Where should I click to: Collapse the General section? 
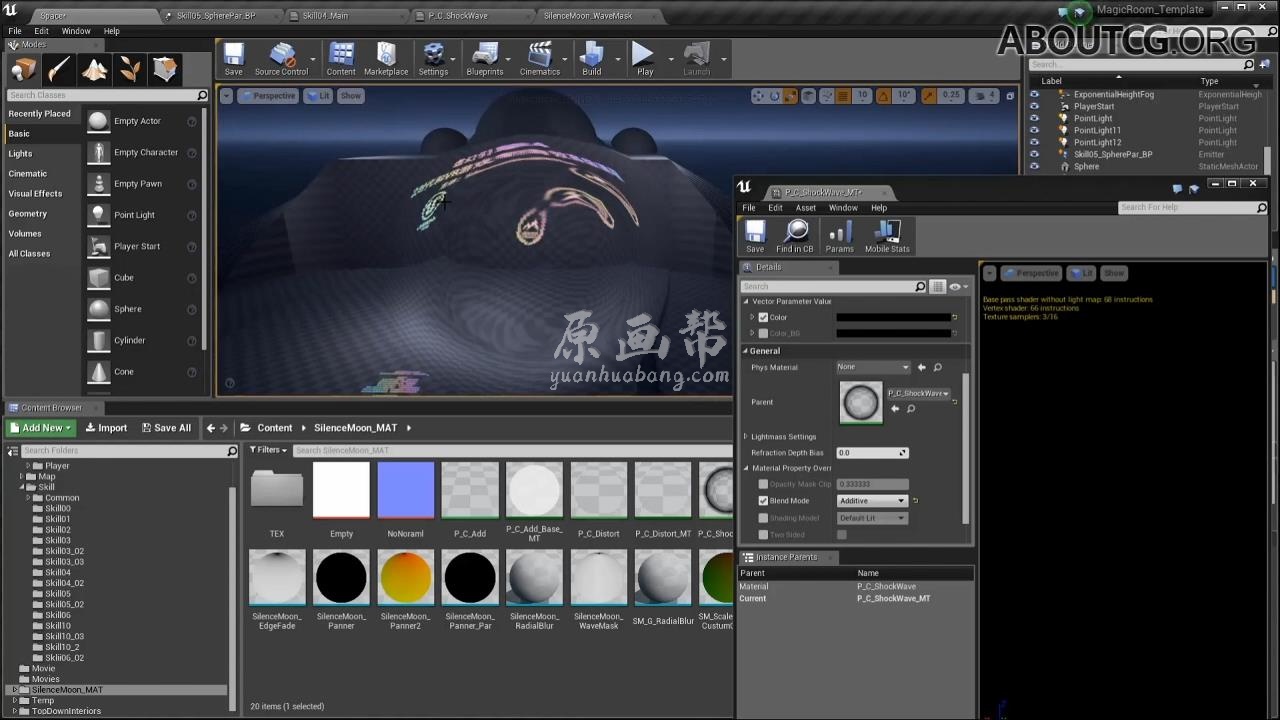point(746,351)
